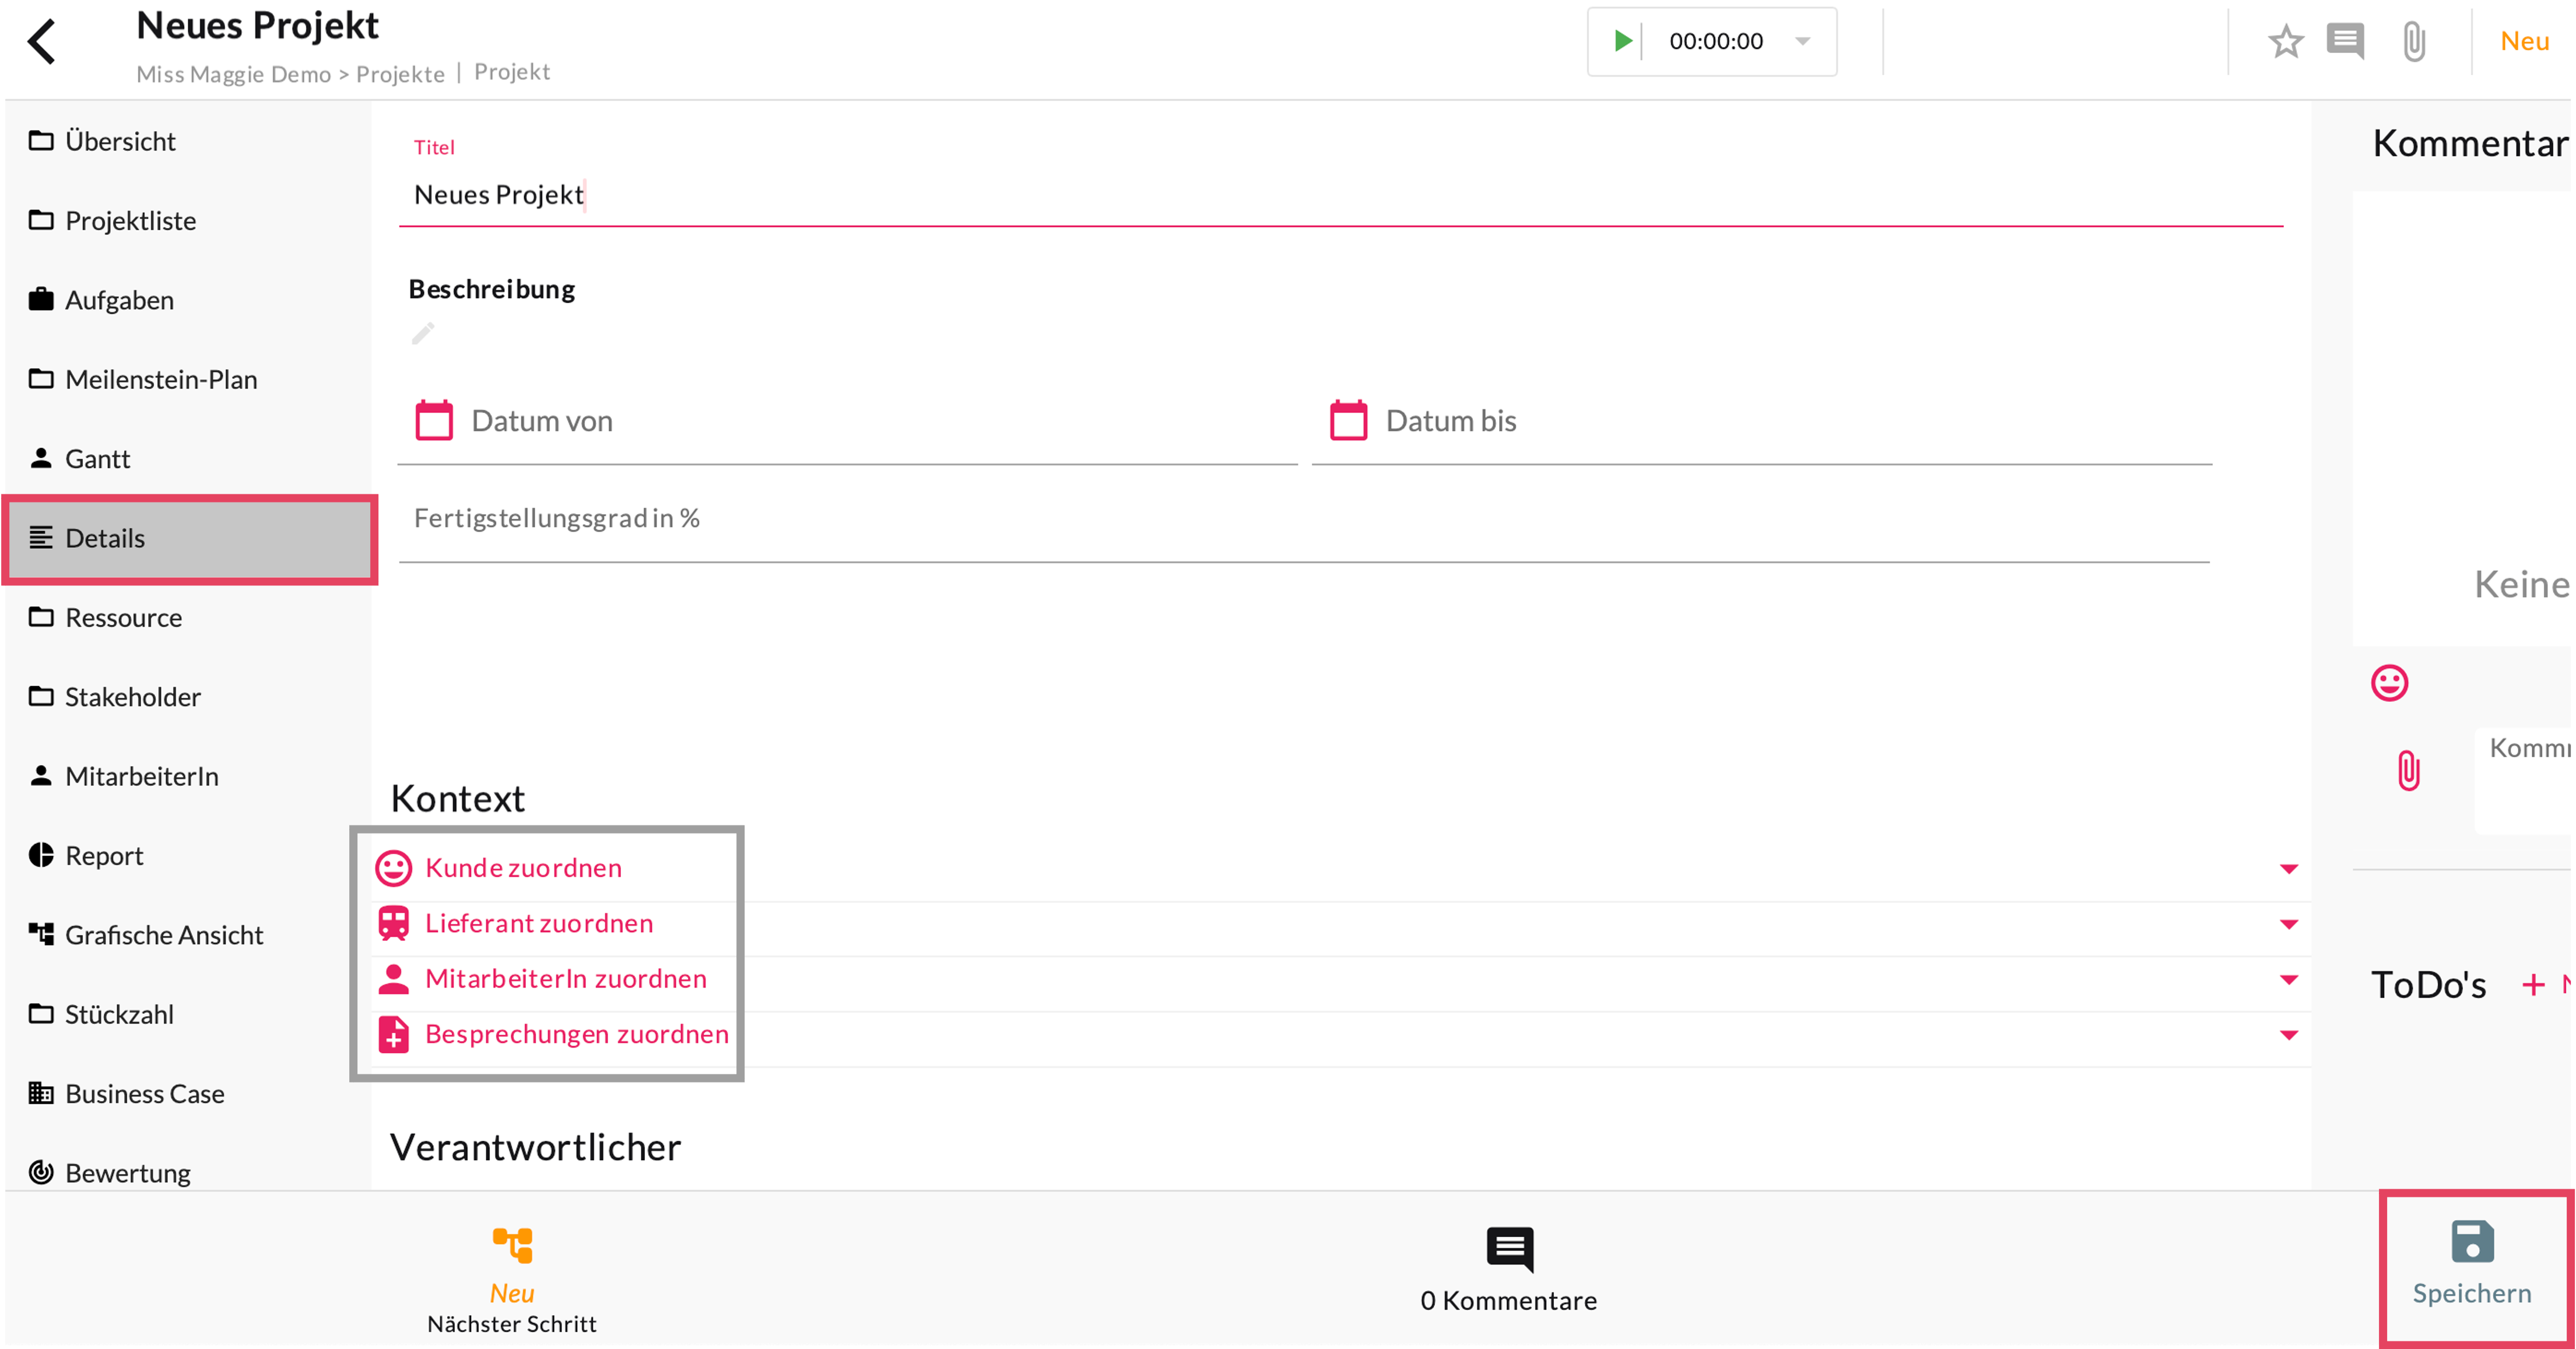Attach file using comment paperclip icon

coord(2409,771)
